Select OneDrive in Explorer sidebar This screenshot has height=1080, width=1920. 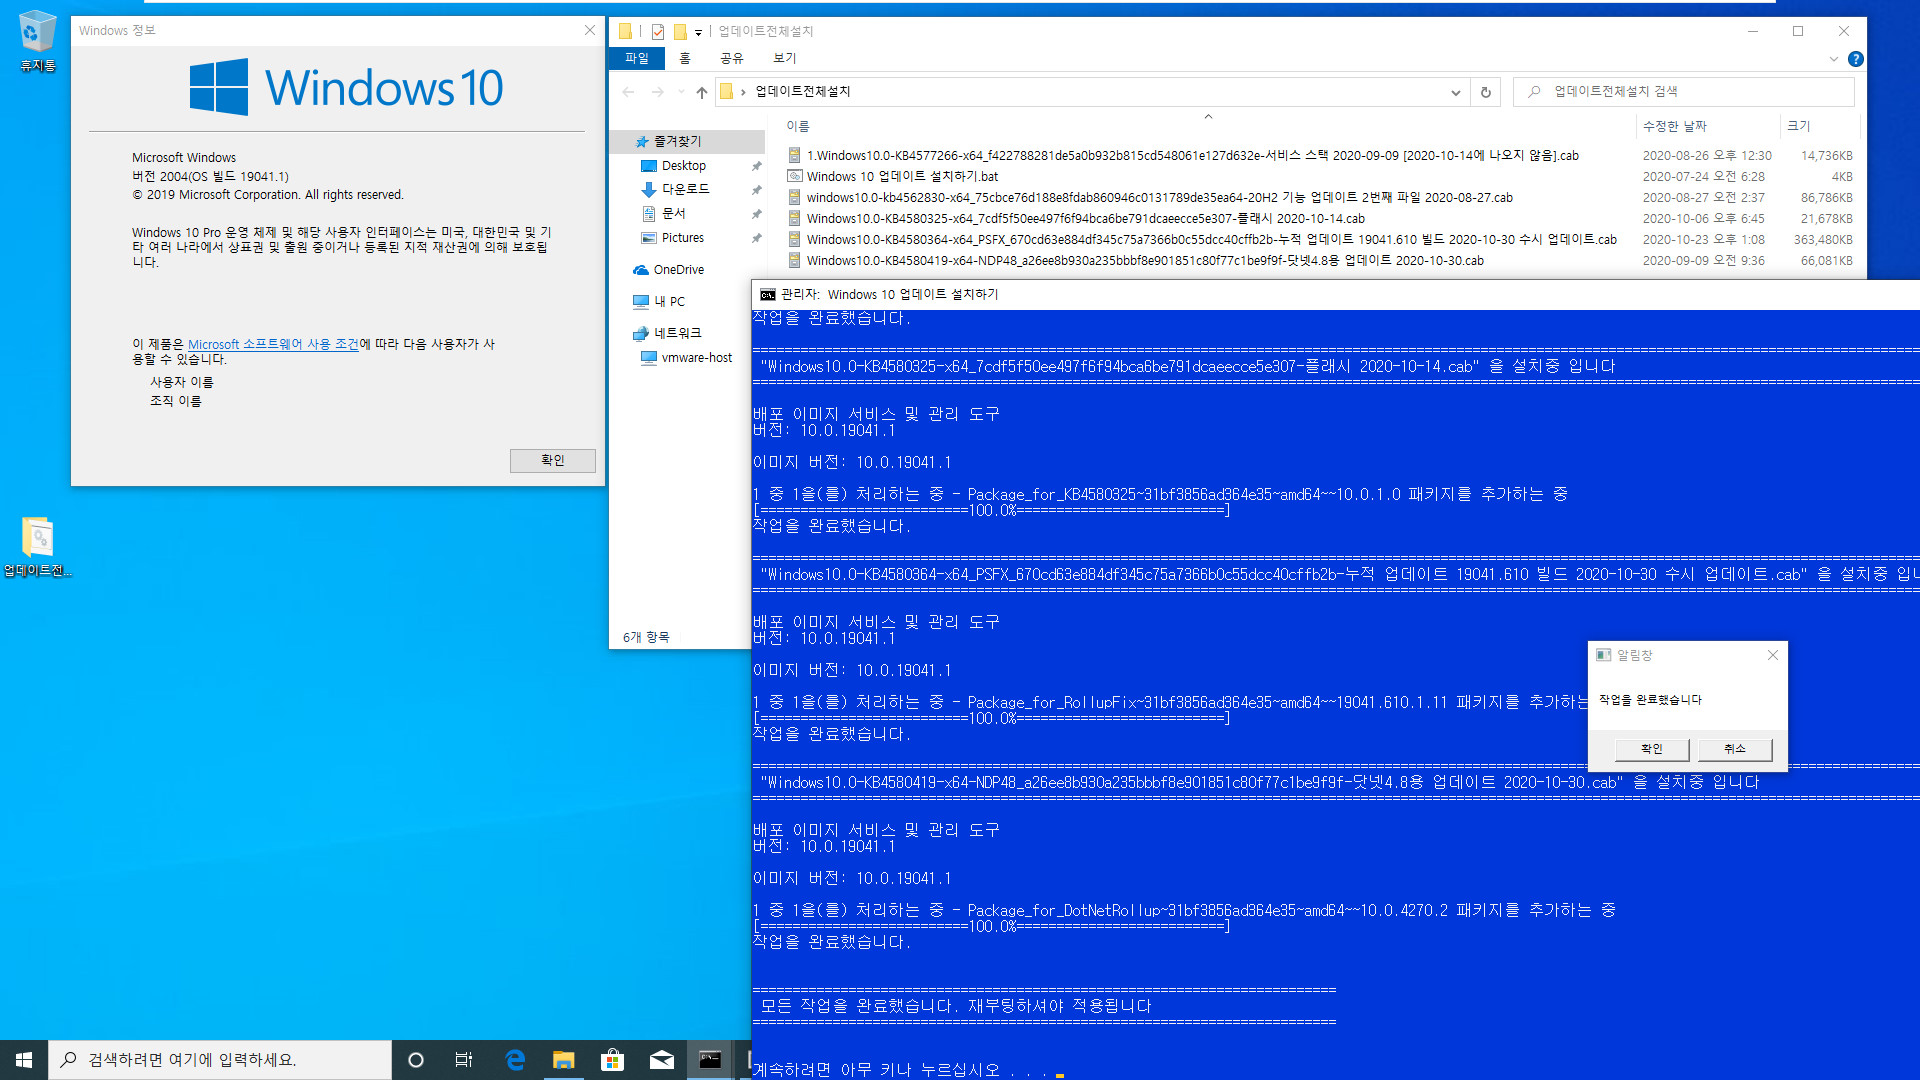[x=678, y=270]
